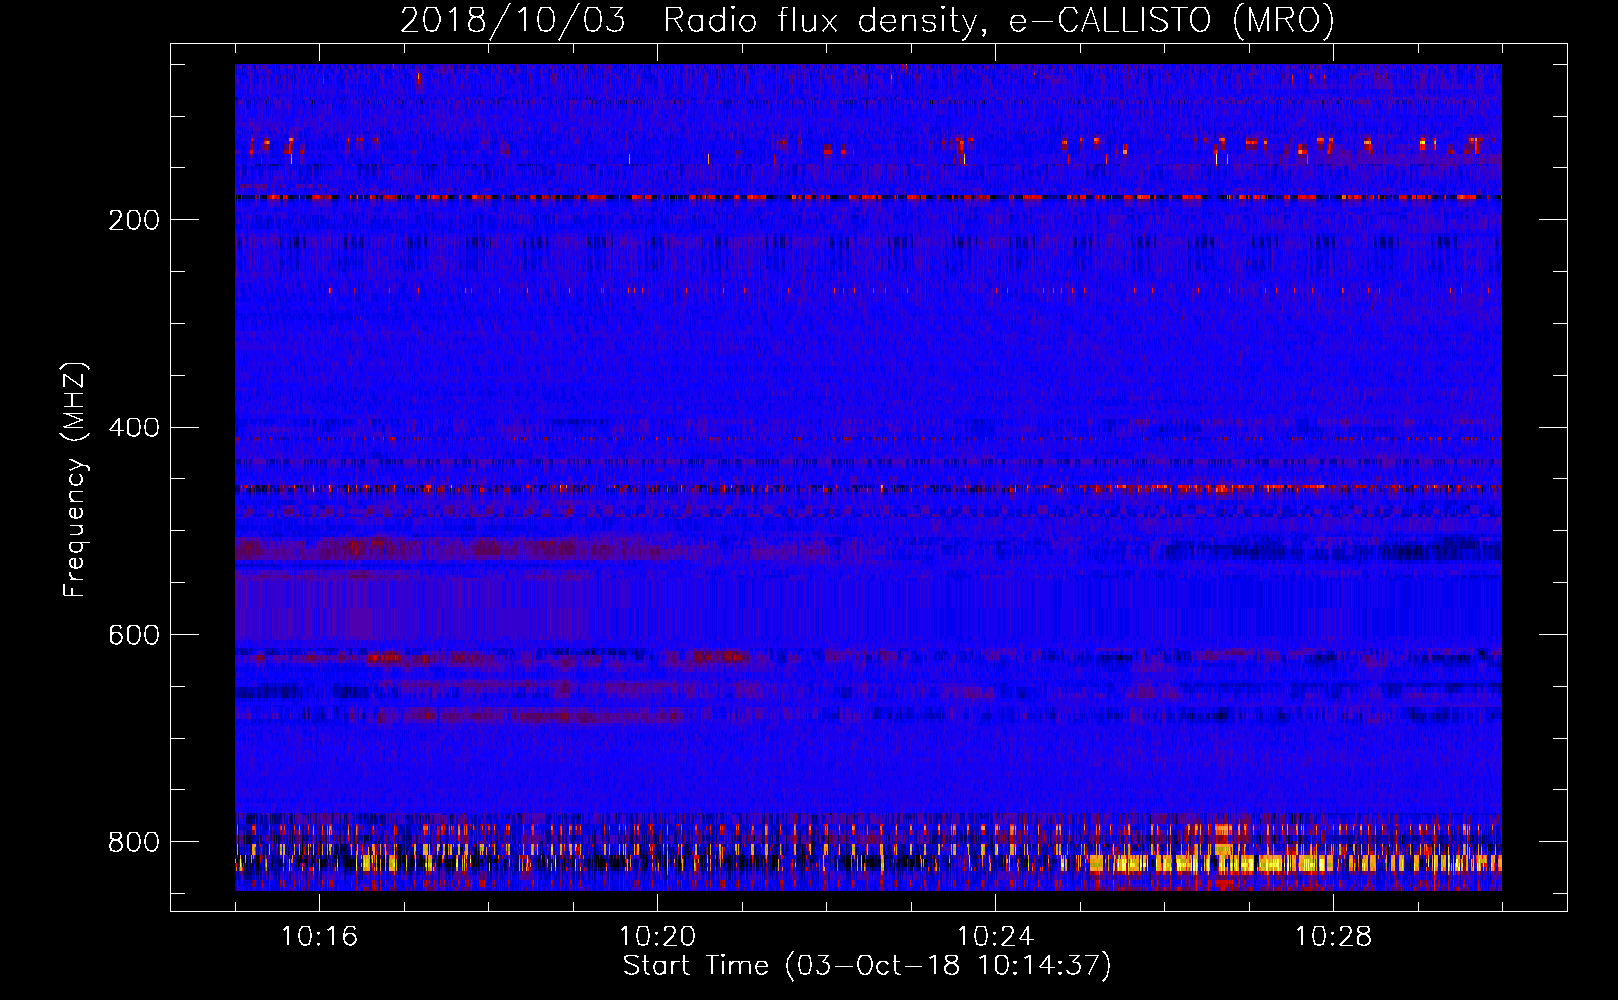The height and width of the screenshot is (1000, 1618).
Task: Click the 10:16 time tick label
Action: [x=319, y=936]
